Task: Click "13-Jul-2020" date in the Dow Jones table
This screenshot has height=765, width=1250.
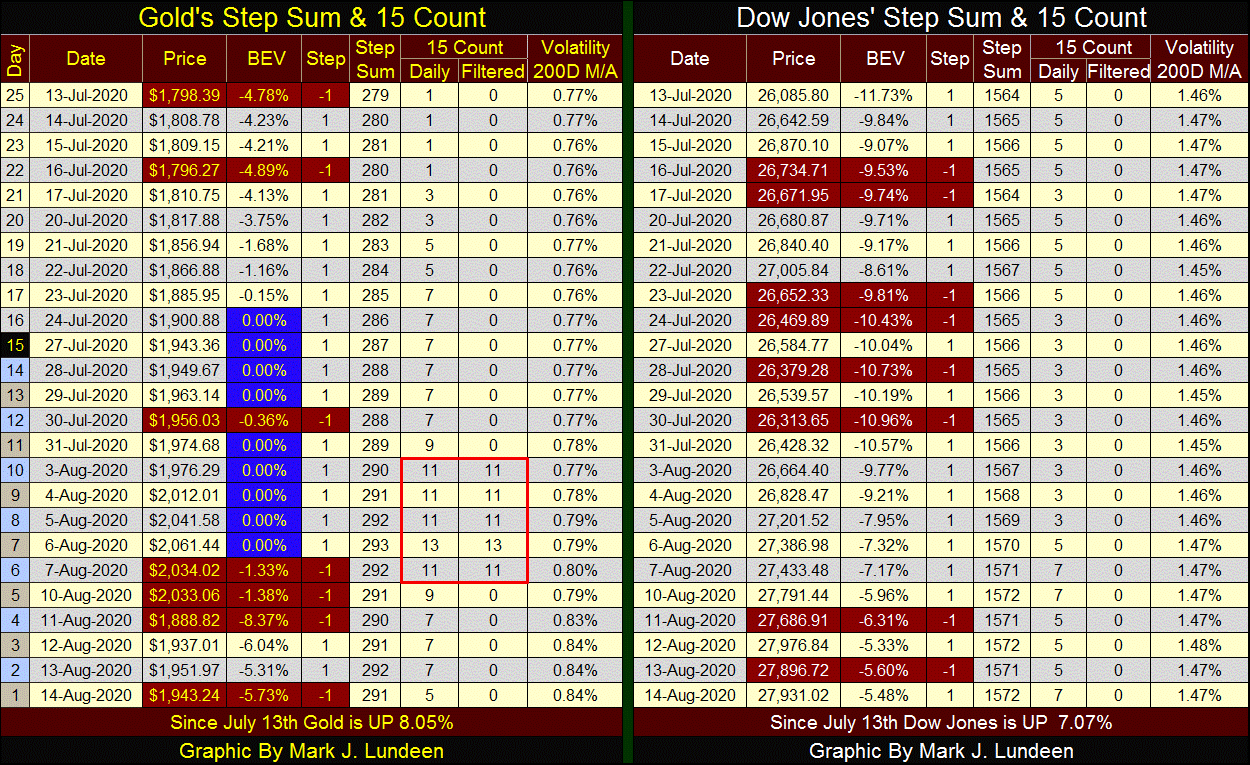Action: click(x=690, y=95)
